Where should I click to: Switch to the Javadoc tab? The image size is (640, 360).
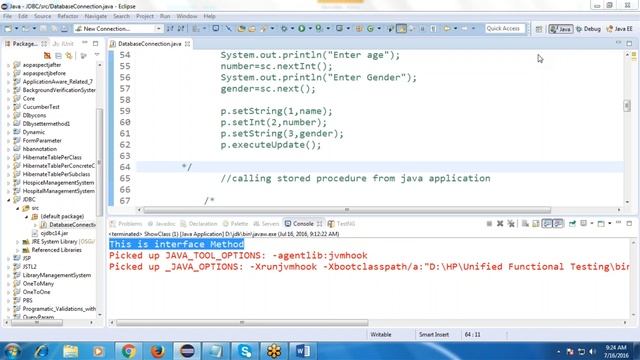pos(162,224)
